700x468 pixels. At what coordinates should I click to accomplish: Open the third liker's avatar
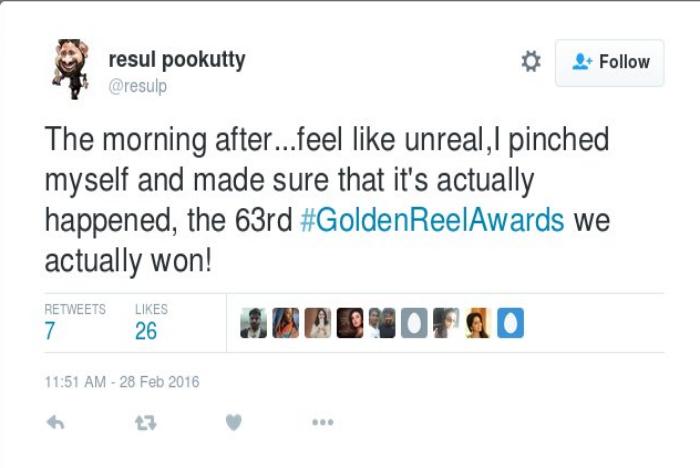click(x=318, y=322)
